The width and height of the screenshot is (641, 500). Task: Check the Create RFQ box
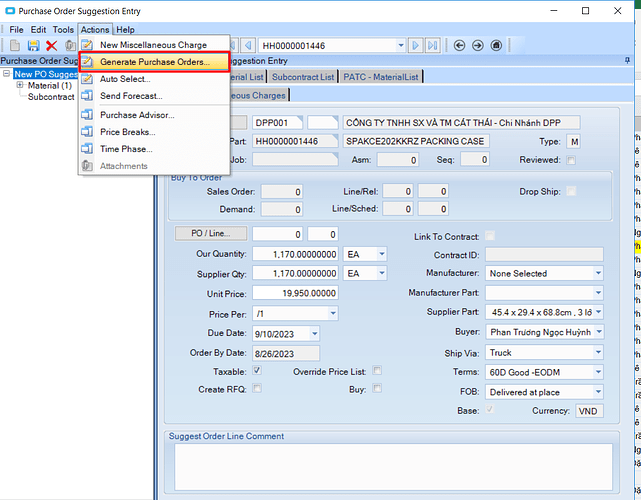coord(257,388)
